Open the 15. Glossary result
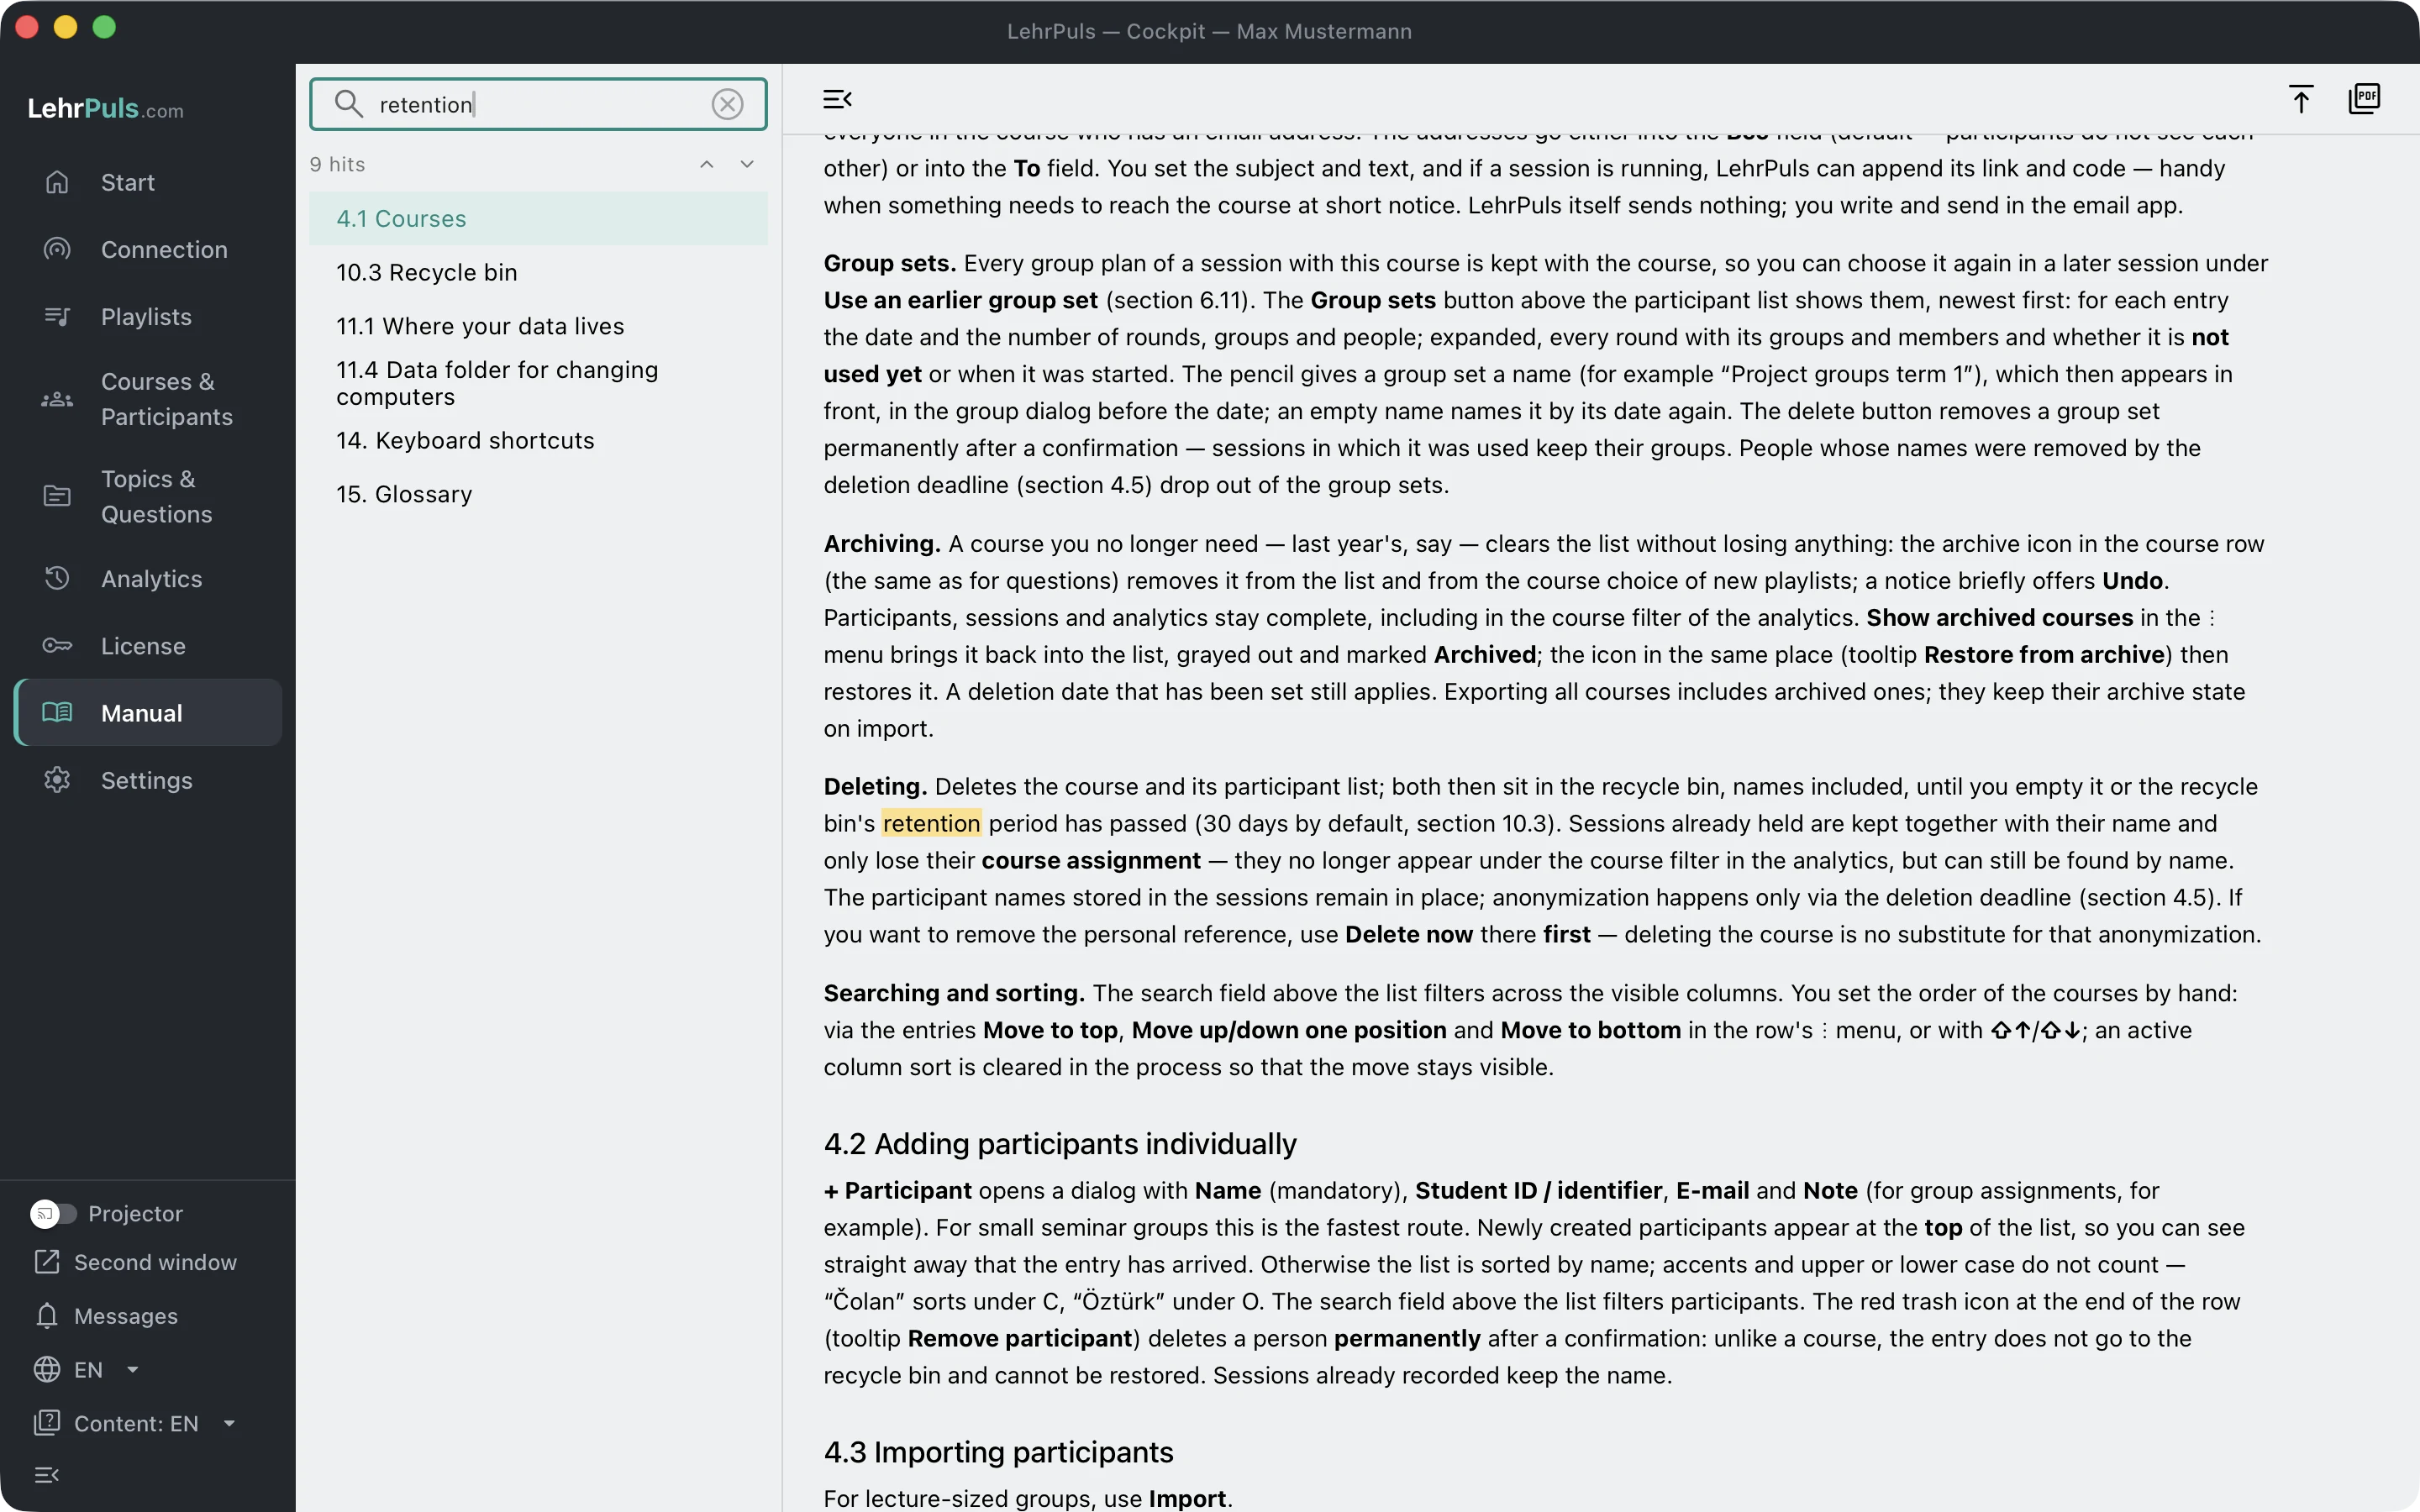The height and width of the screenshot is (1512, 2420). (x=538, y=494)
